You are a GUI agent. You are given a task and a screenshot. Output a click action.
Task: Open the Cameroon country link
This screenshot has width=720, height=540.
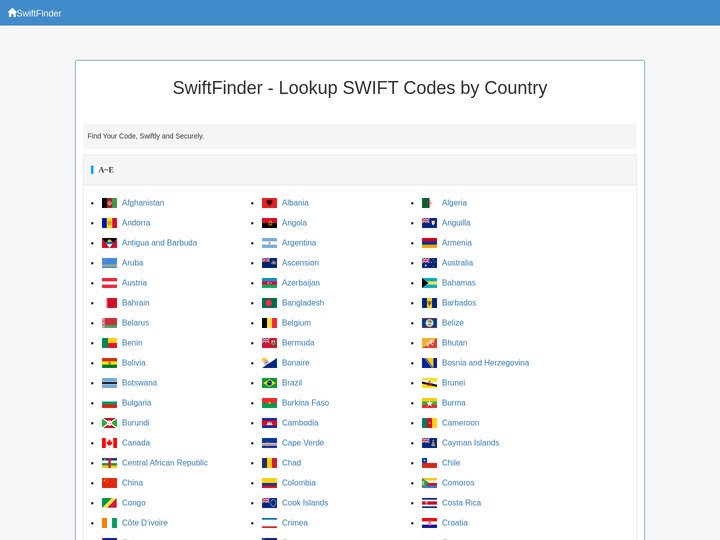(461, 423)
